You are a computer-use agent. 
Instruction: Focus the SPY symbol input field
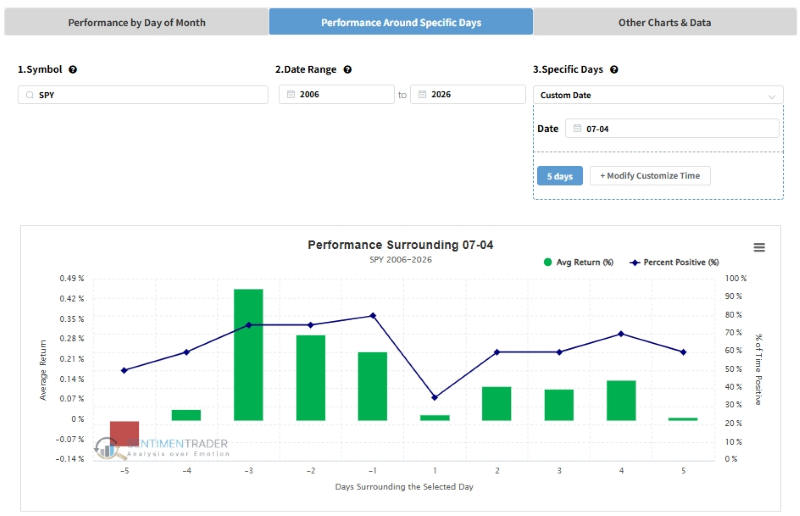[143, 95]
